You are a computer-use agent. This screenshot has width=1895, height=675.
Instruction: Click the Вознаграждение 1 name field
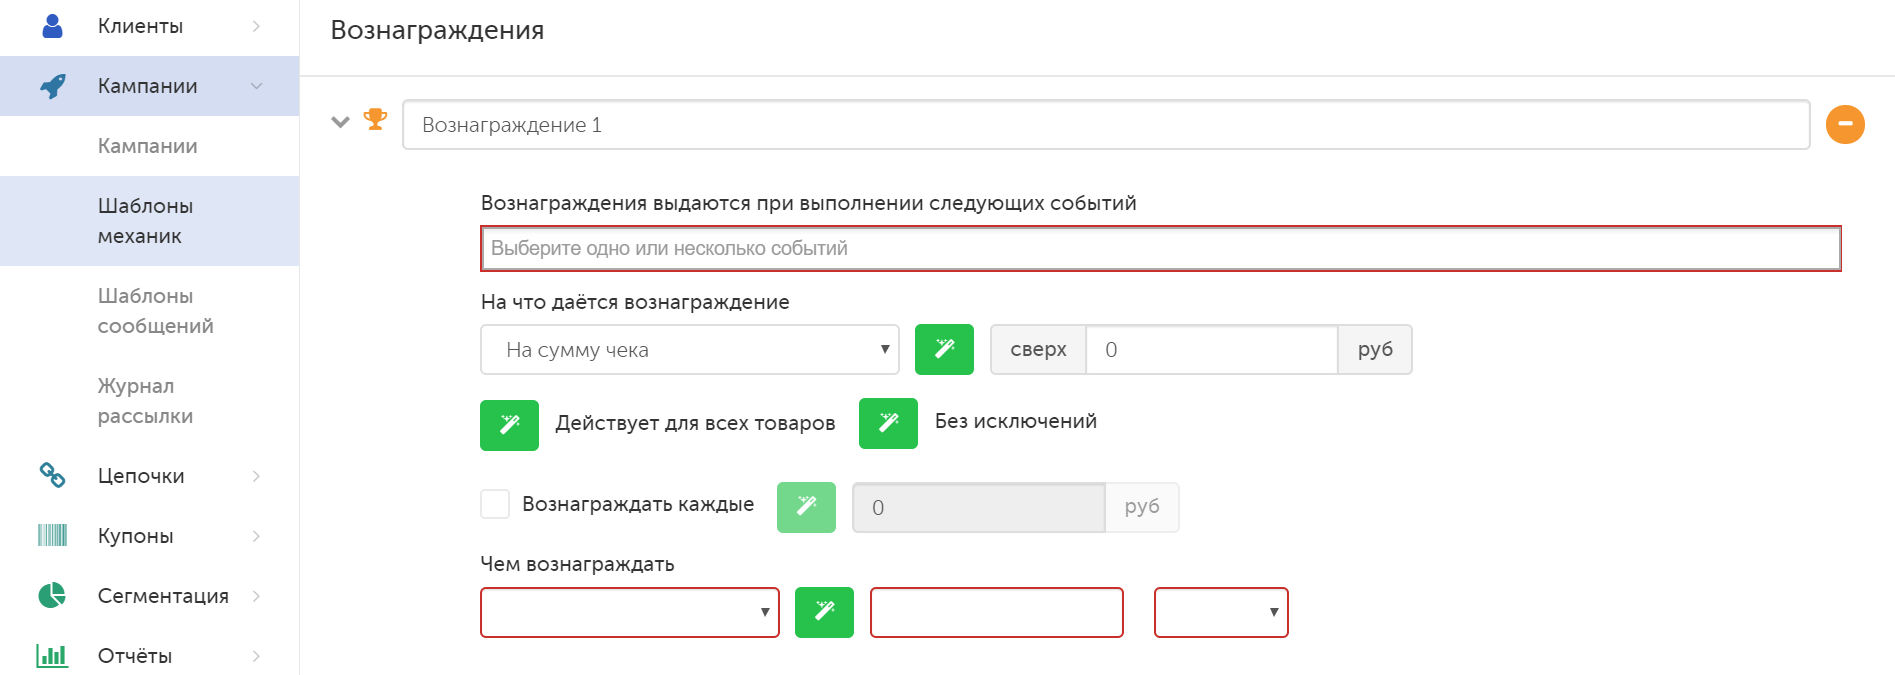click(1106, 125)
